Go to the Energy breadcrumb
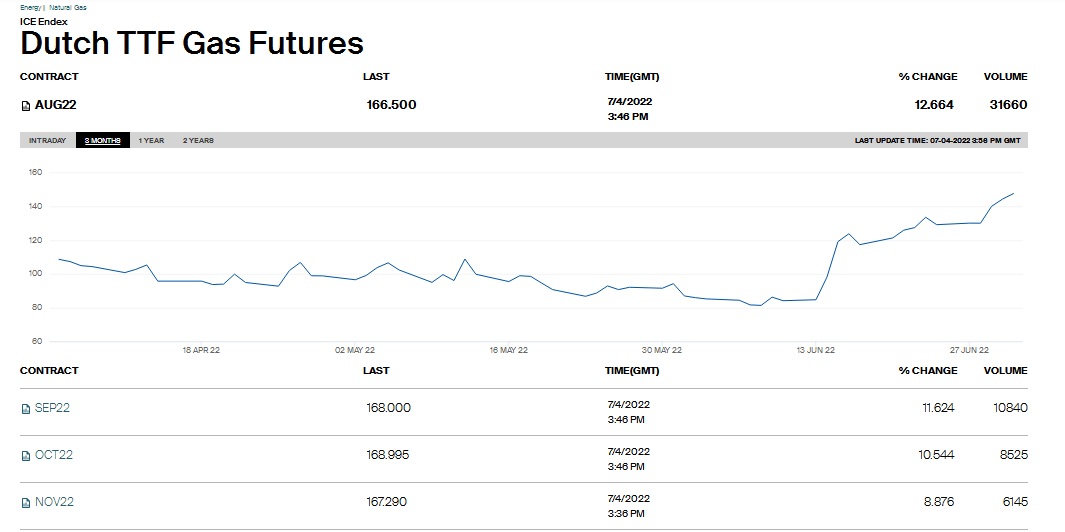 (30, 7)
